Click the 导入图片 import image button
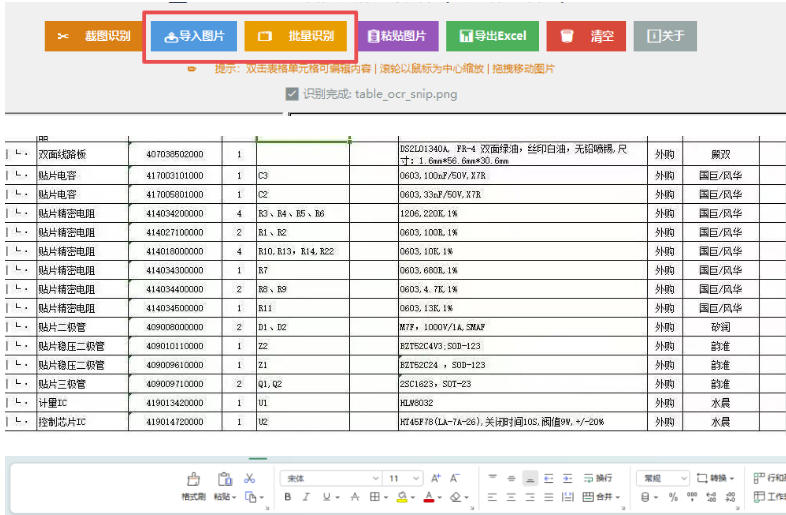Screen dimensions: 786x515 [x=193, y=36]
